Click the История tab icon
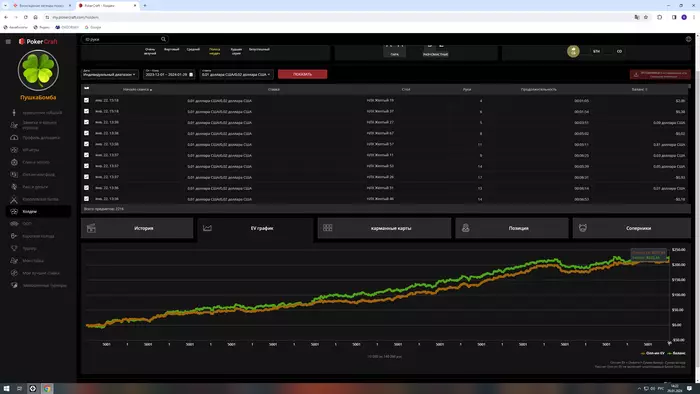This screenshot has width=700, height=394. 92,228
